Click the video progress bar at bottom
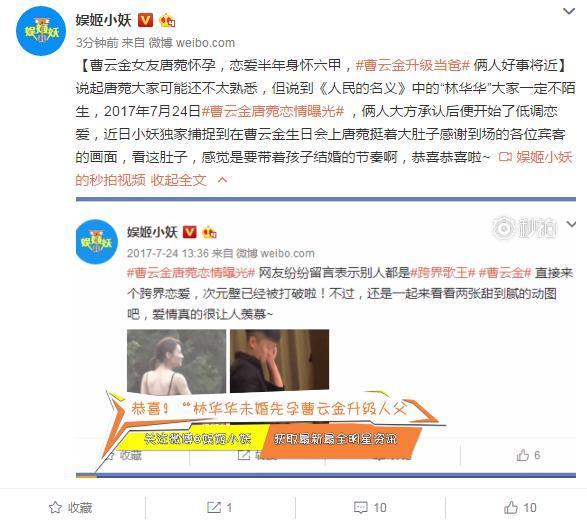This screenshot has width=587, height=522. click(x=326, y=476)
